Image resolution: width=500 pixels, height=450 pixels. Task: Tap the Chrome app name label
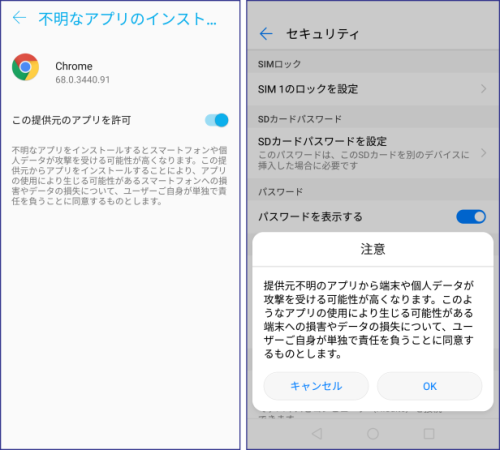click(x=74, y=66)
